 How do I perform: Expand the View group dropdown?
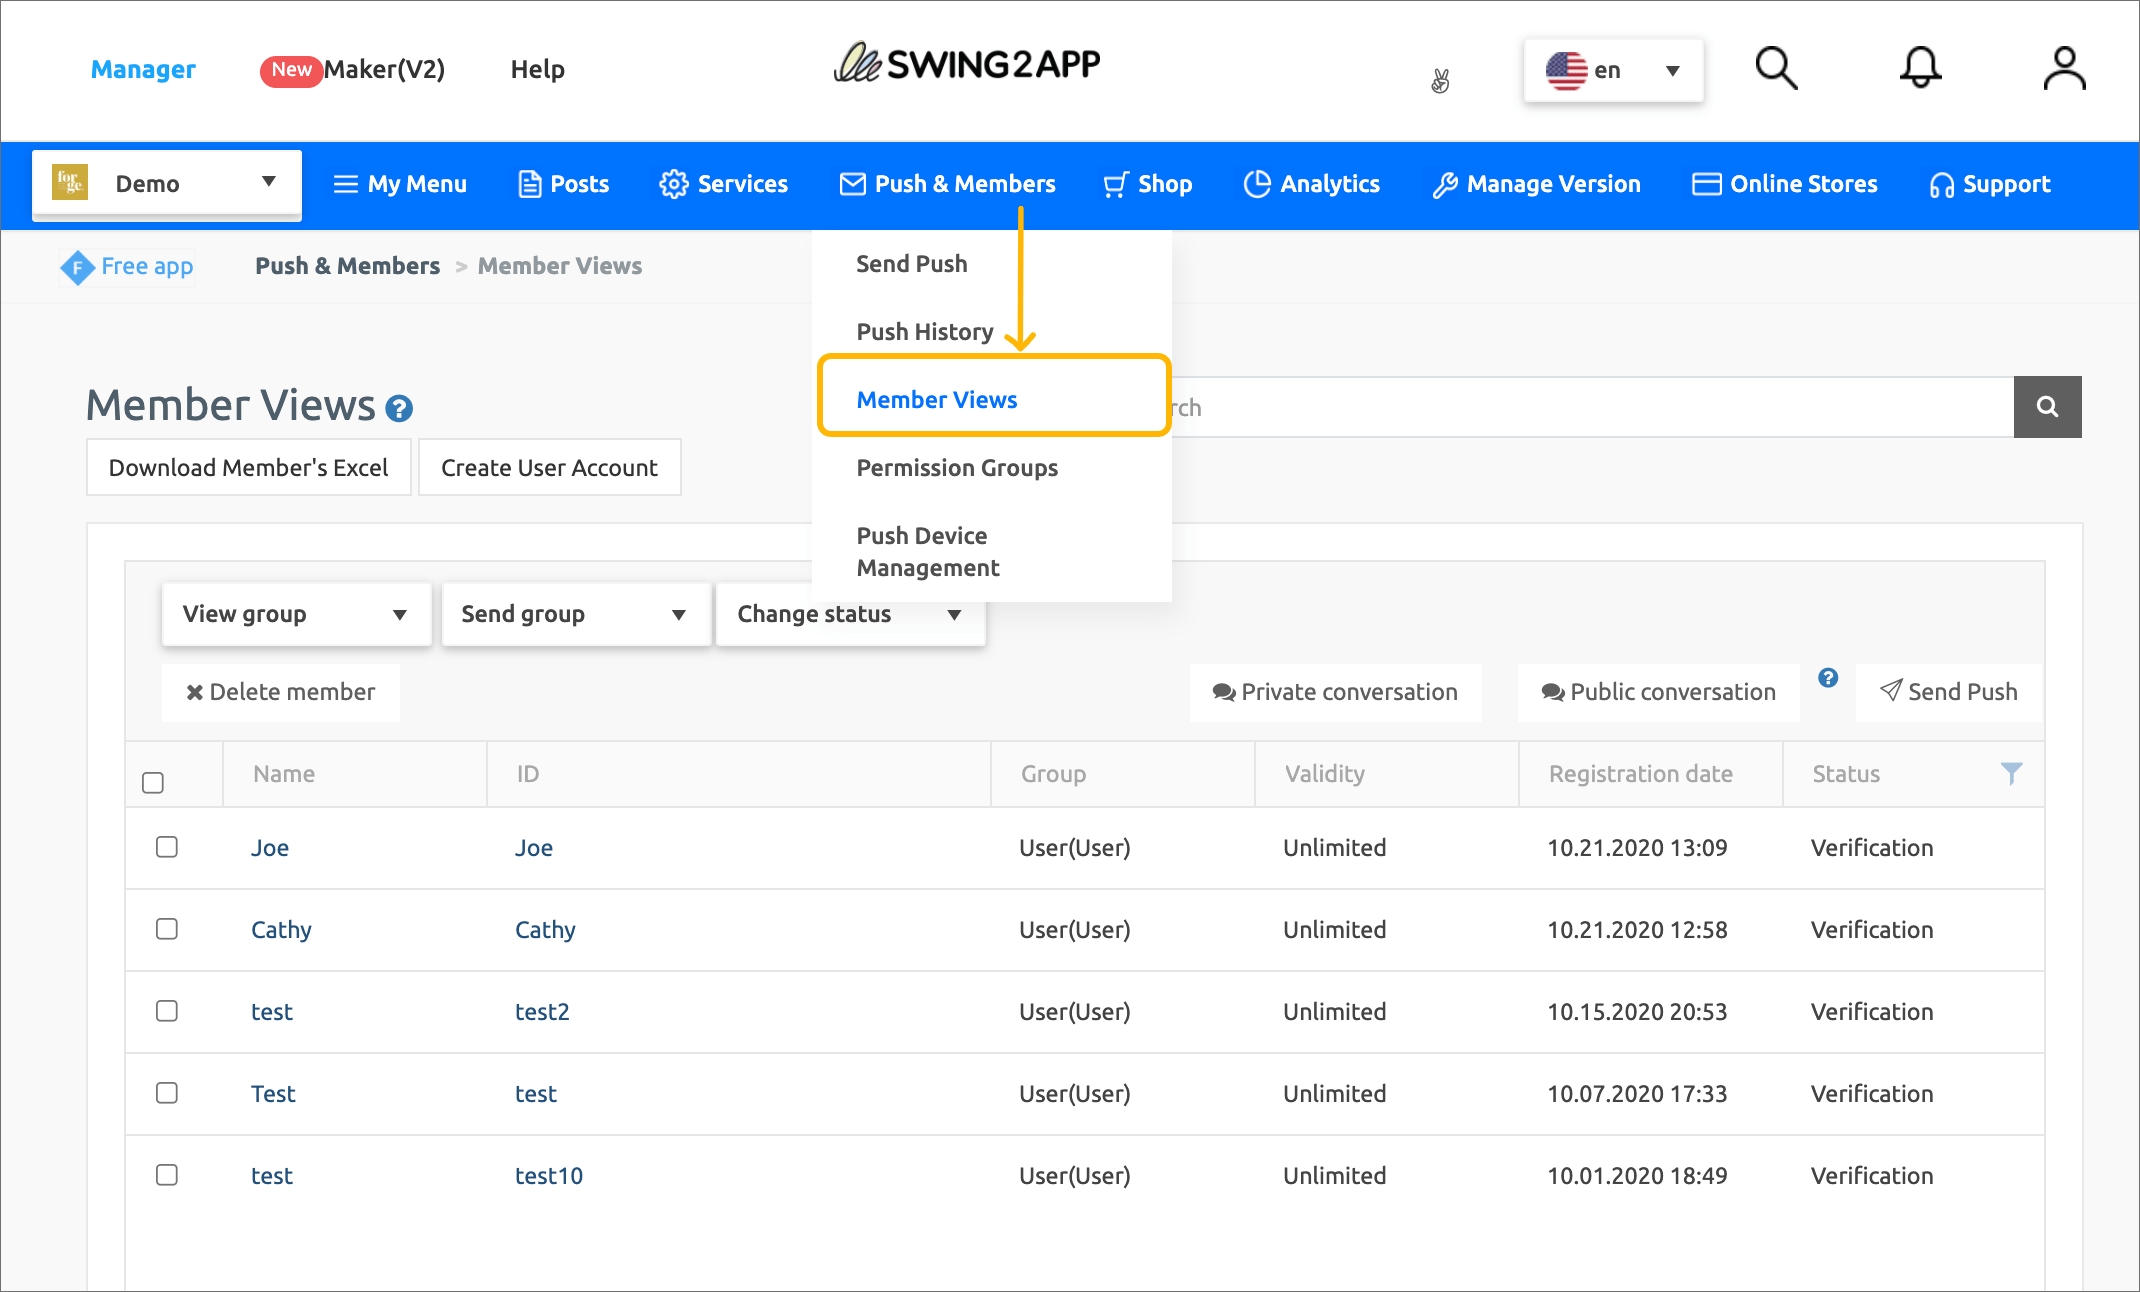click(x=295, y=614)
